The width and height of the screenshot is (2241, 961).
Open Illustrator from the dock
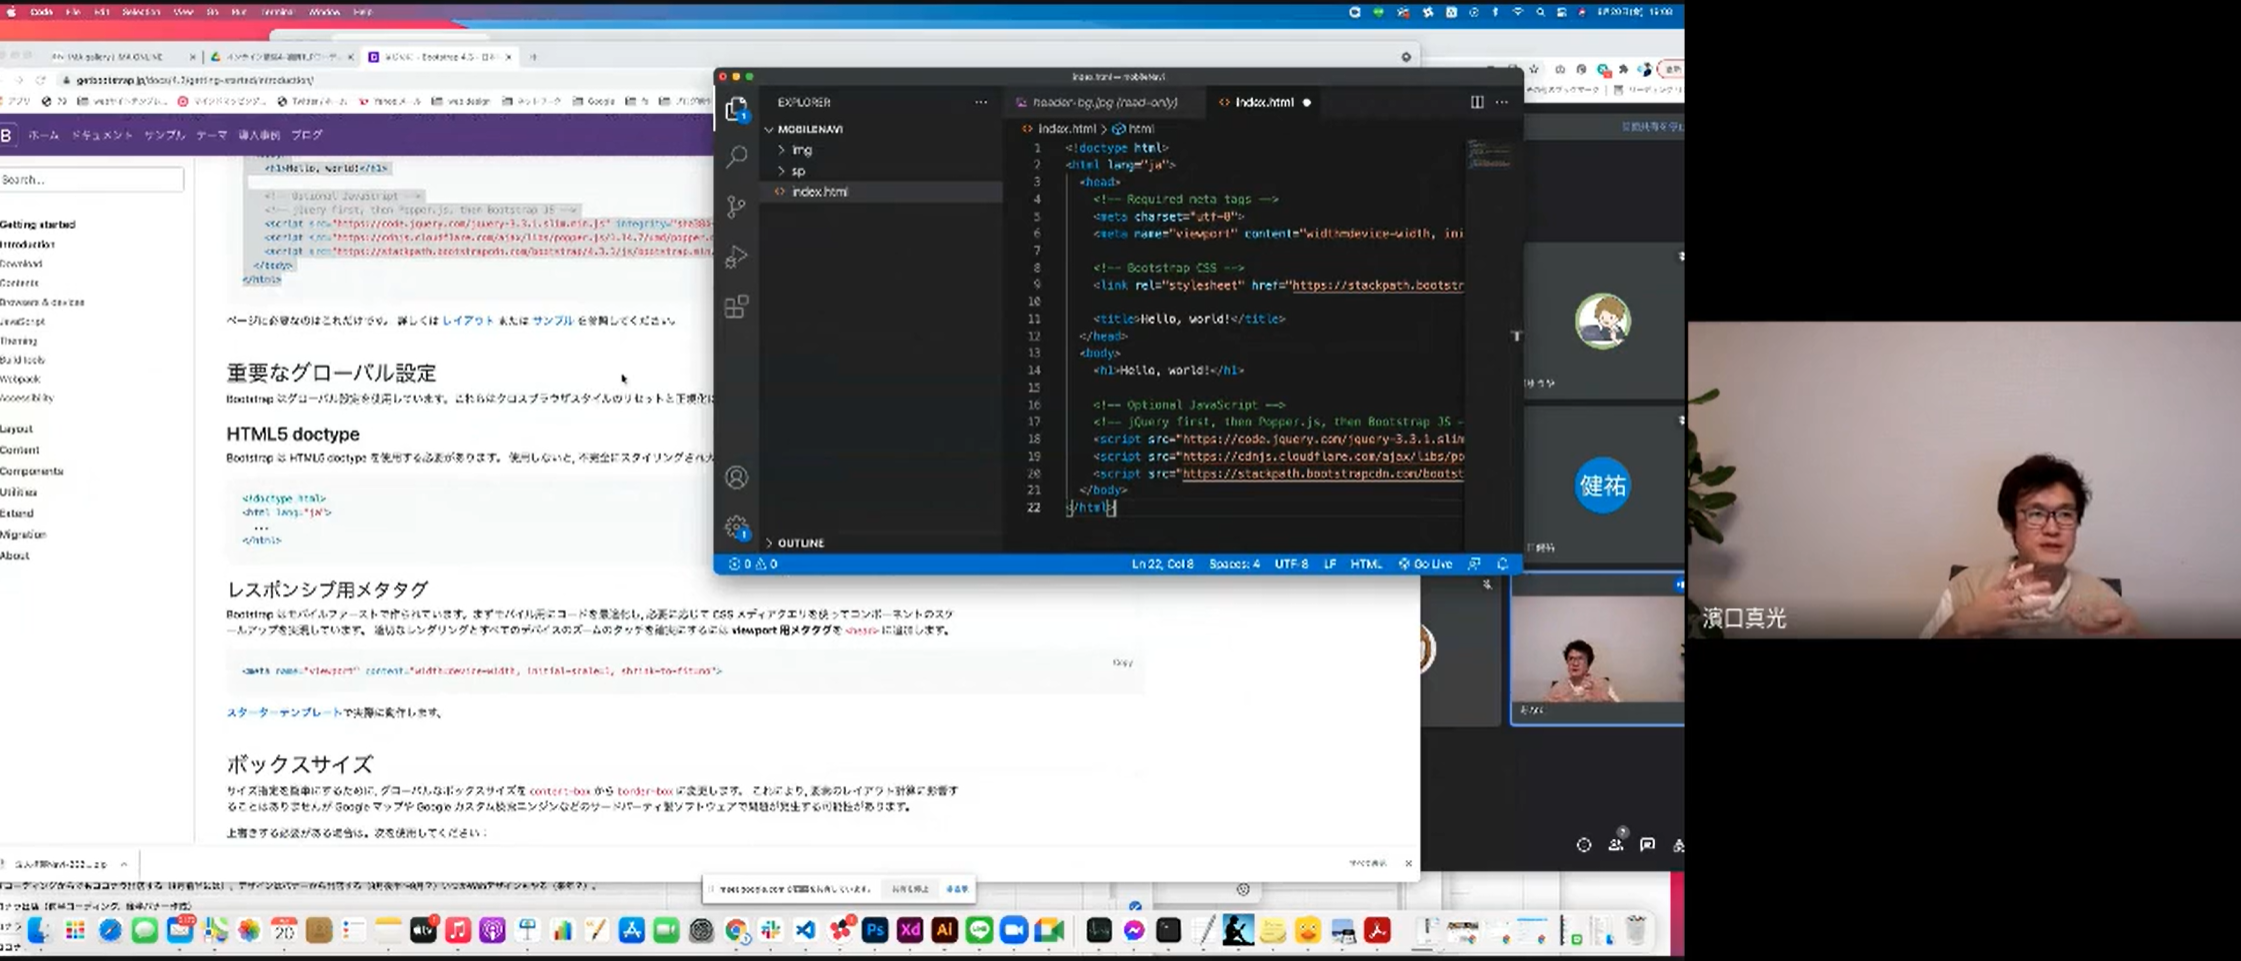944,931
